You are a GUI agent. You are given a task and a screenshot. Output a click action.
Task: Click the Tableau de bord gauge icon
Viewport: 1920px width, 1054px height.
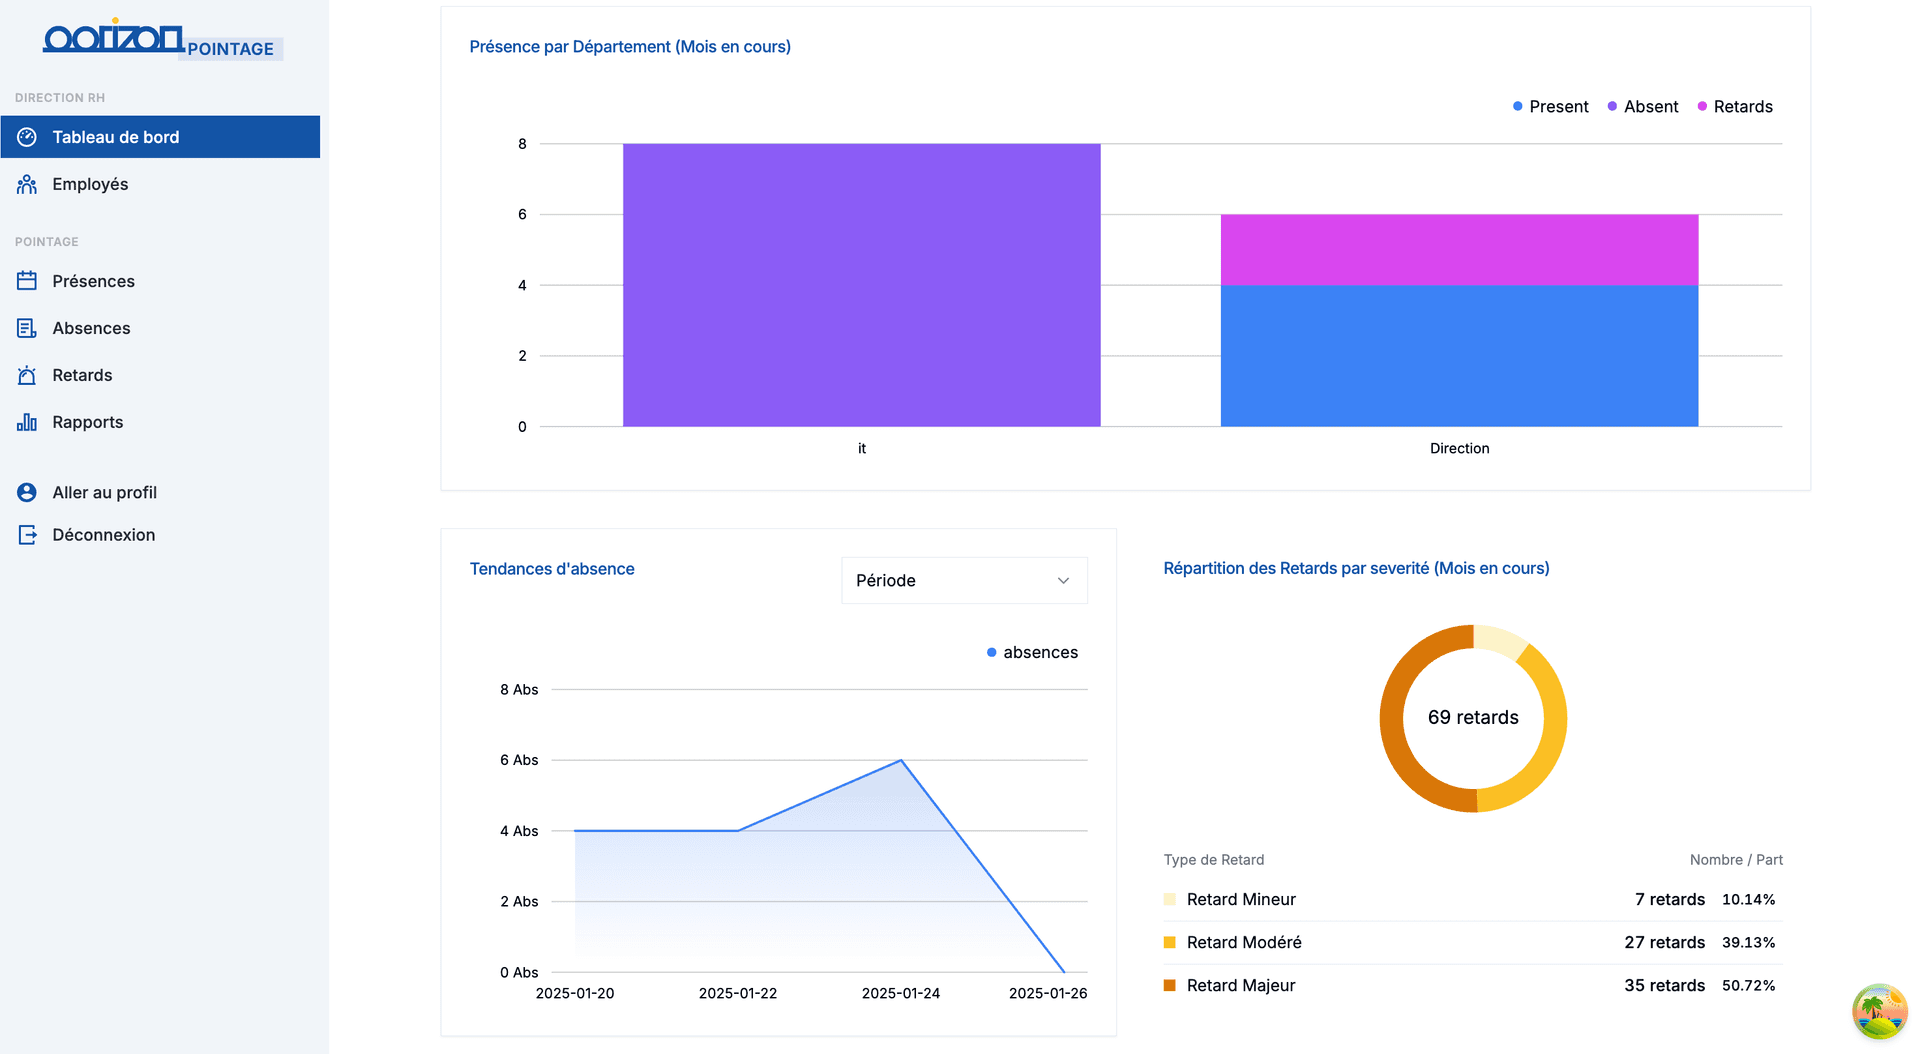(x=27, y=137)
